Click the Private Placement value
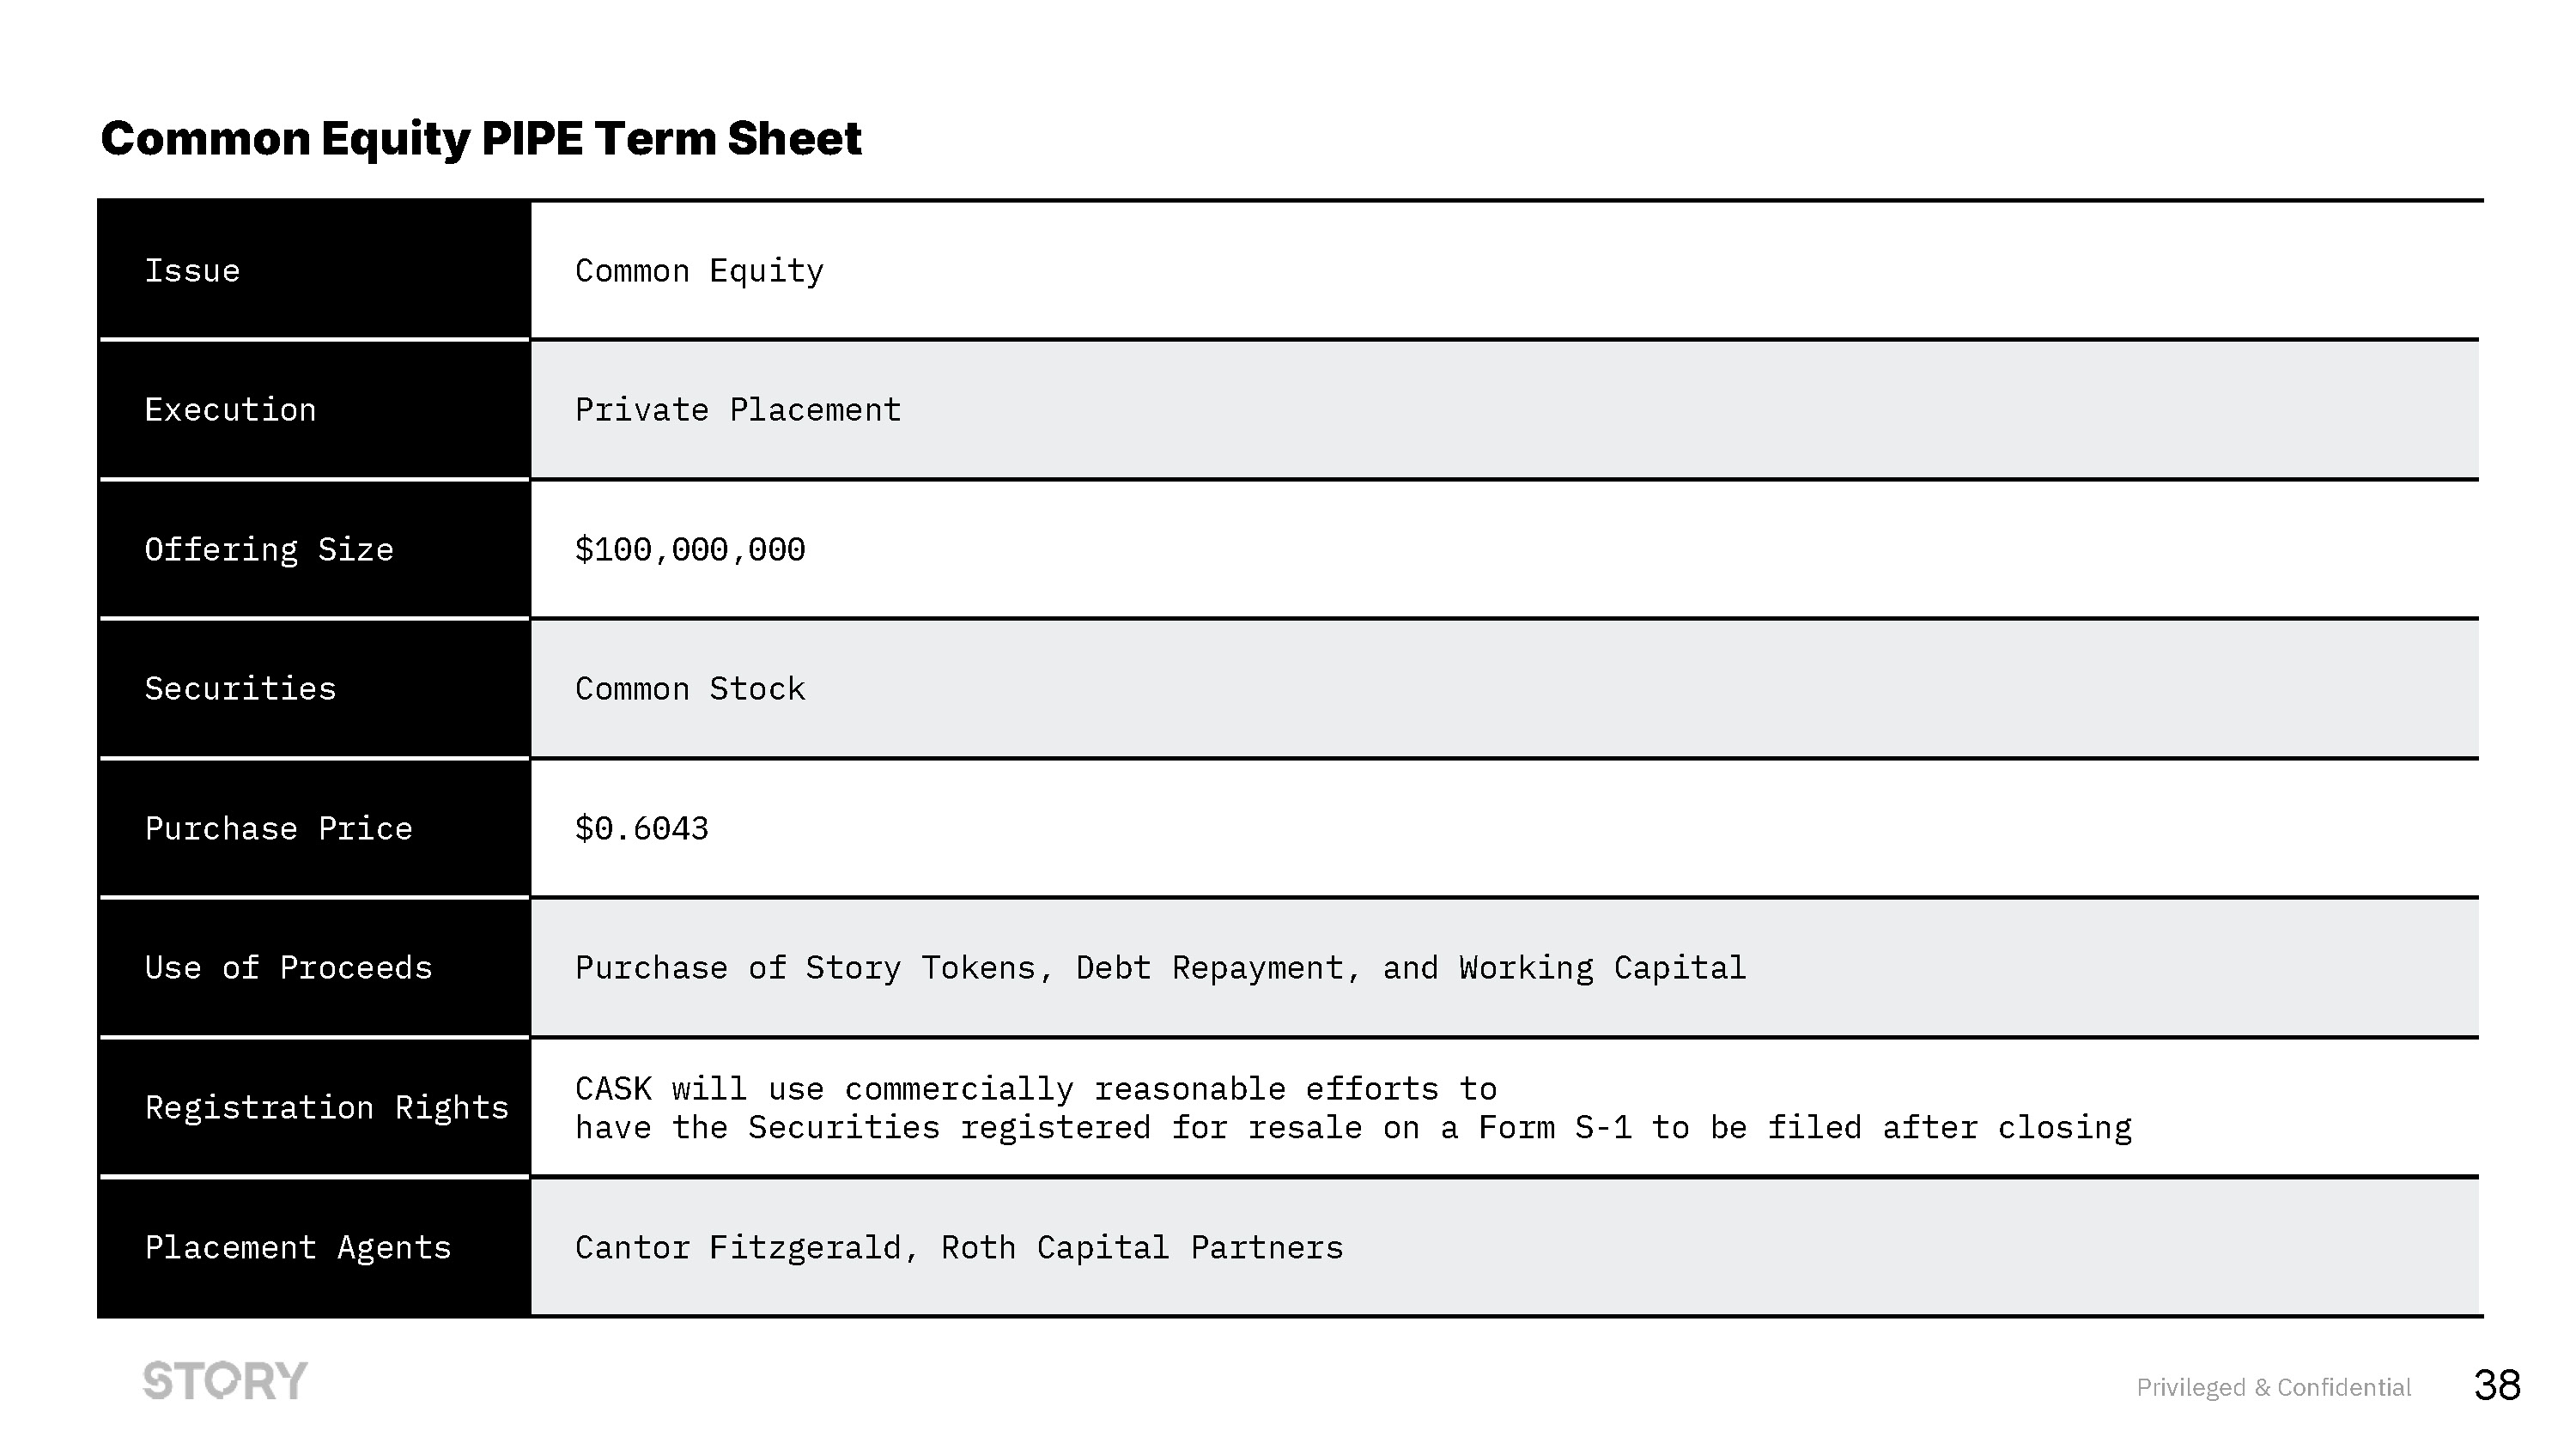 point(738,410)
